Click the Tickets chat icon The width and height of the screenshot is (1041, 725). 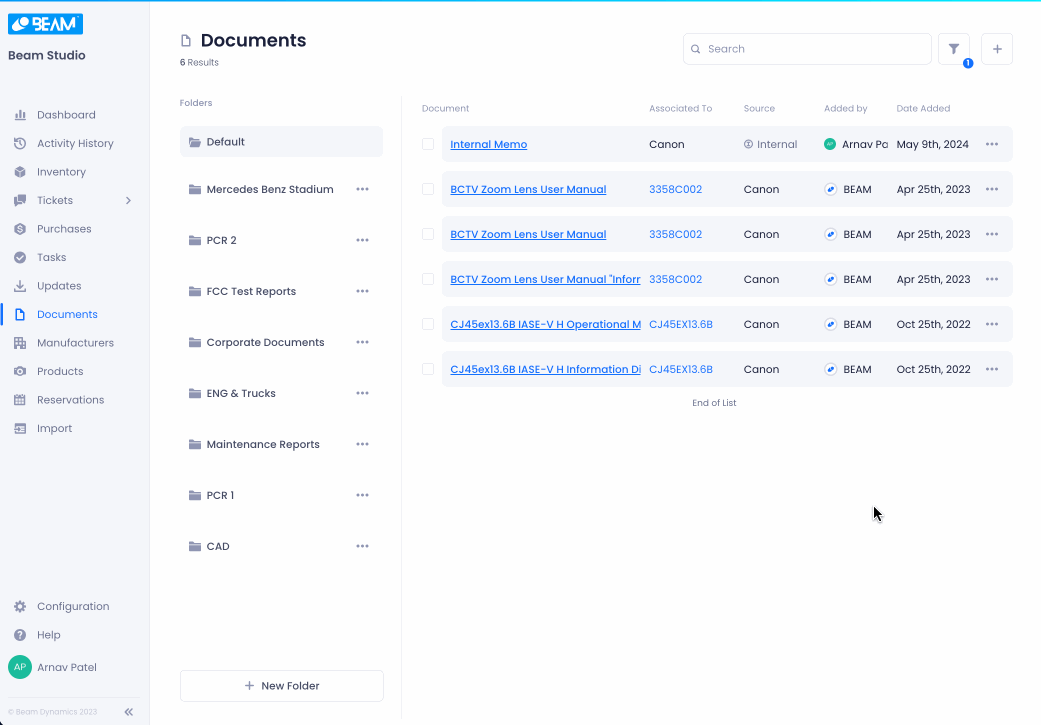tap(20, 201)
